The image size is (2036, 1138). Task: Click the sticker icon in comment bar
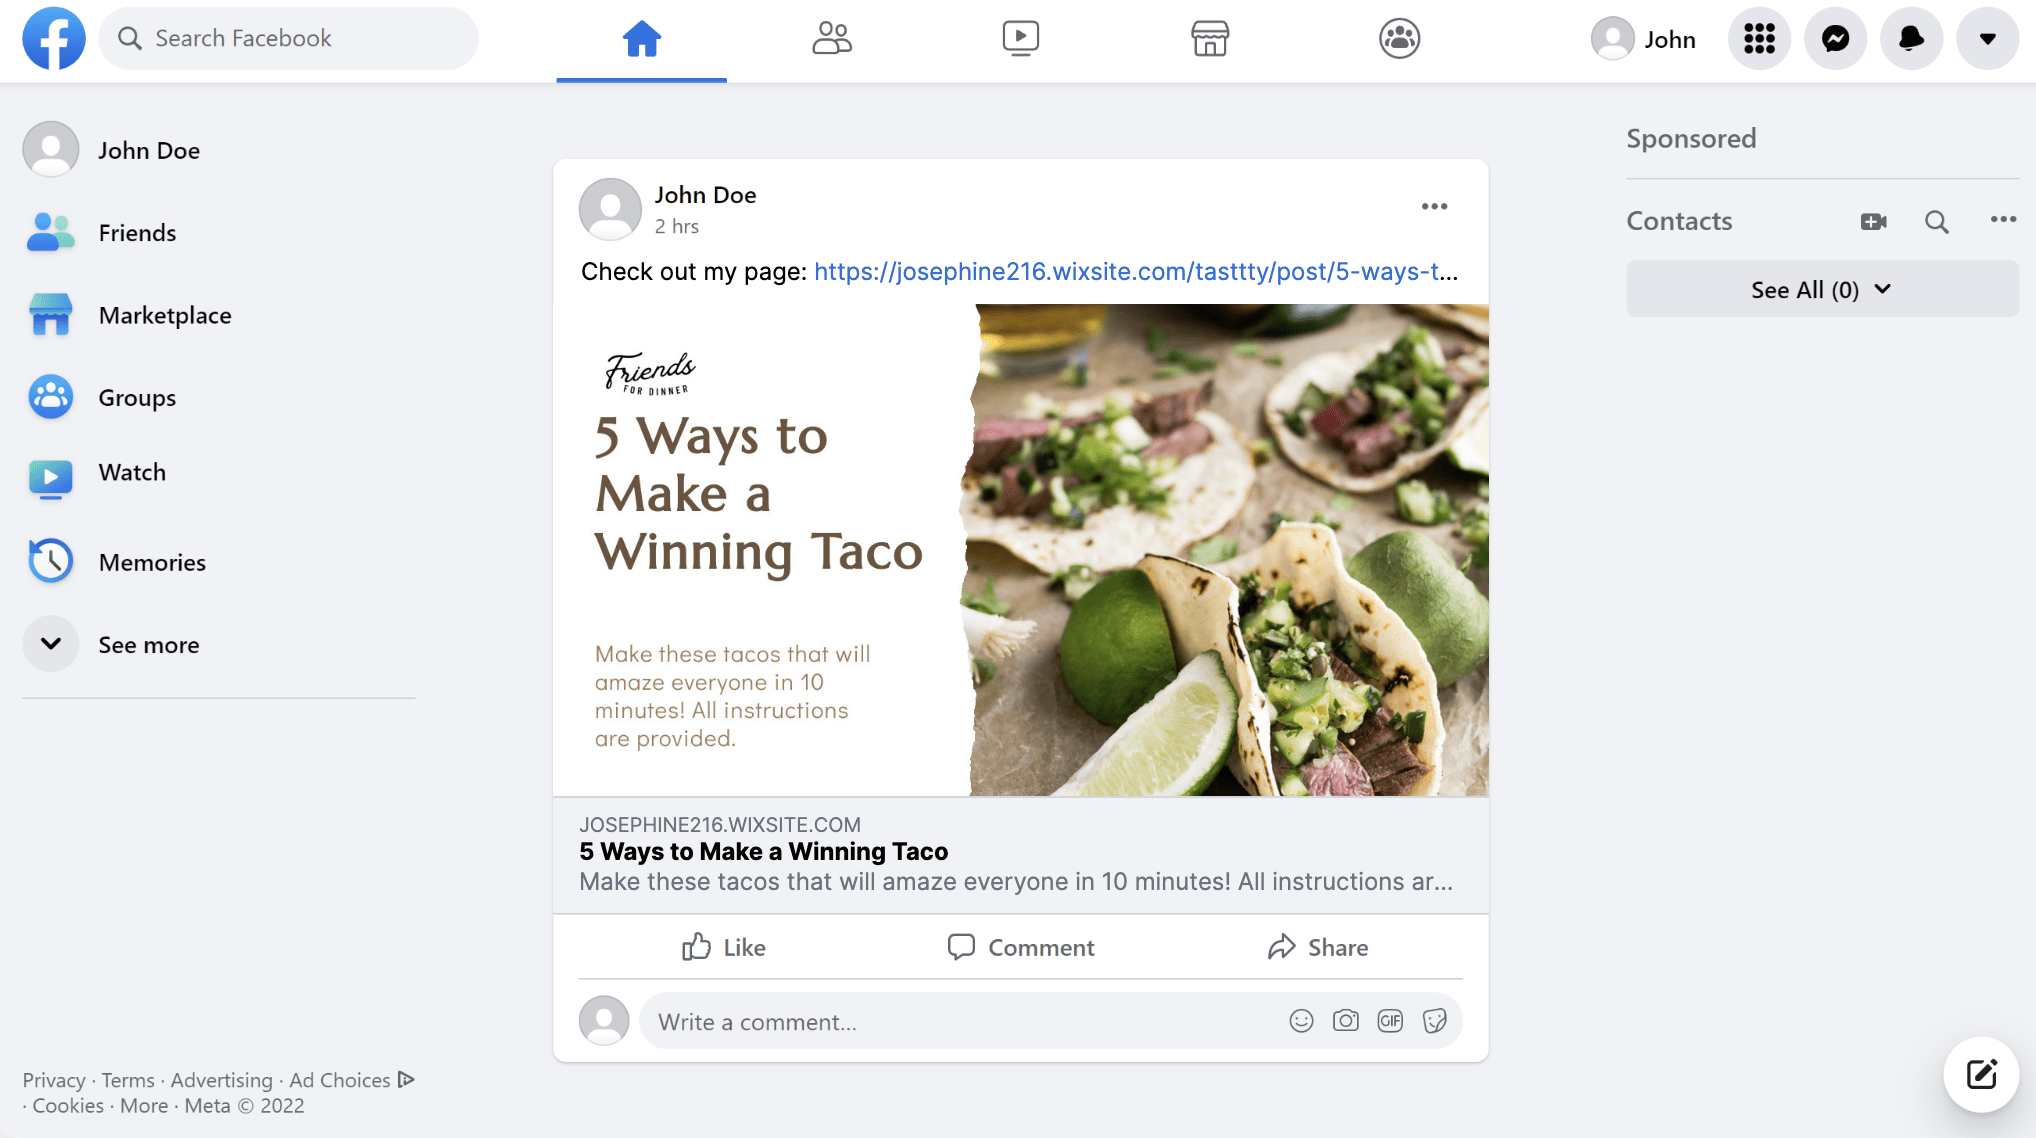coord(1433,1022)
